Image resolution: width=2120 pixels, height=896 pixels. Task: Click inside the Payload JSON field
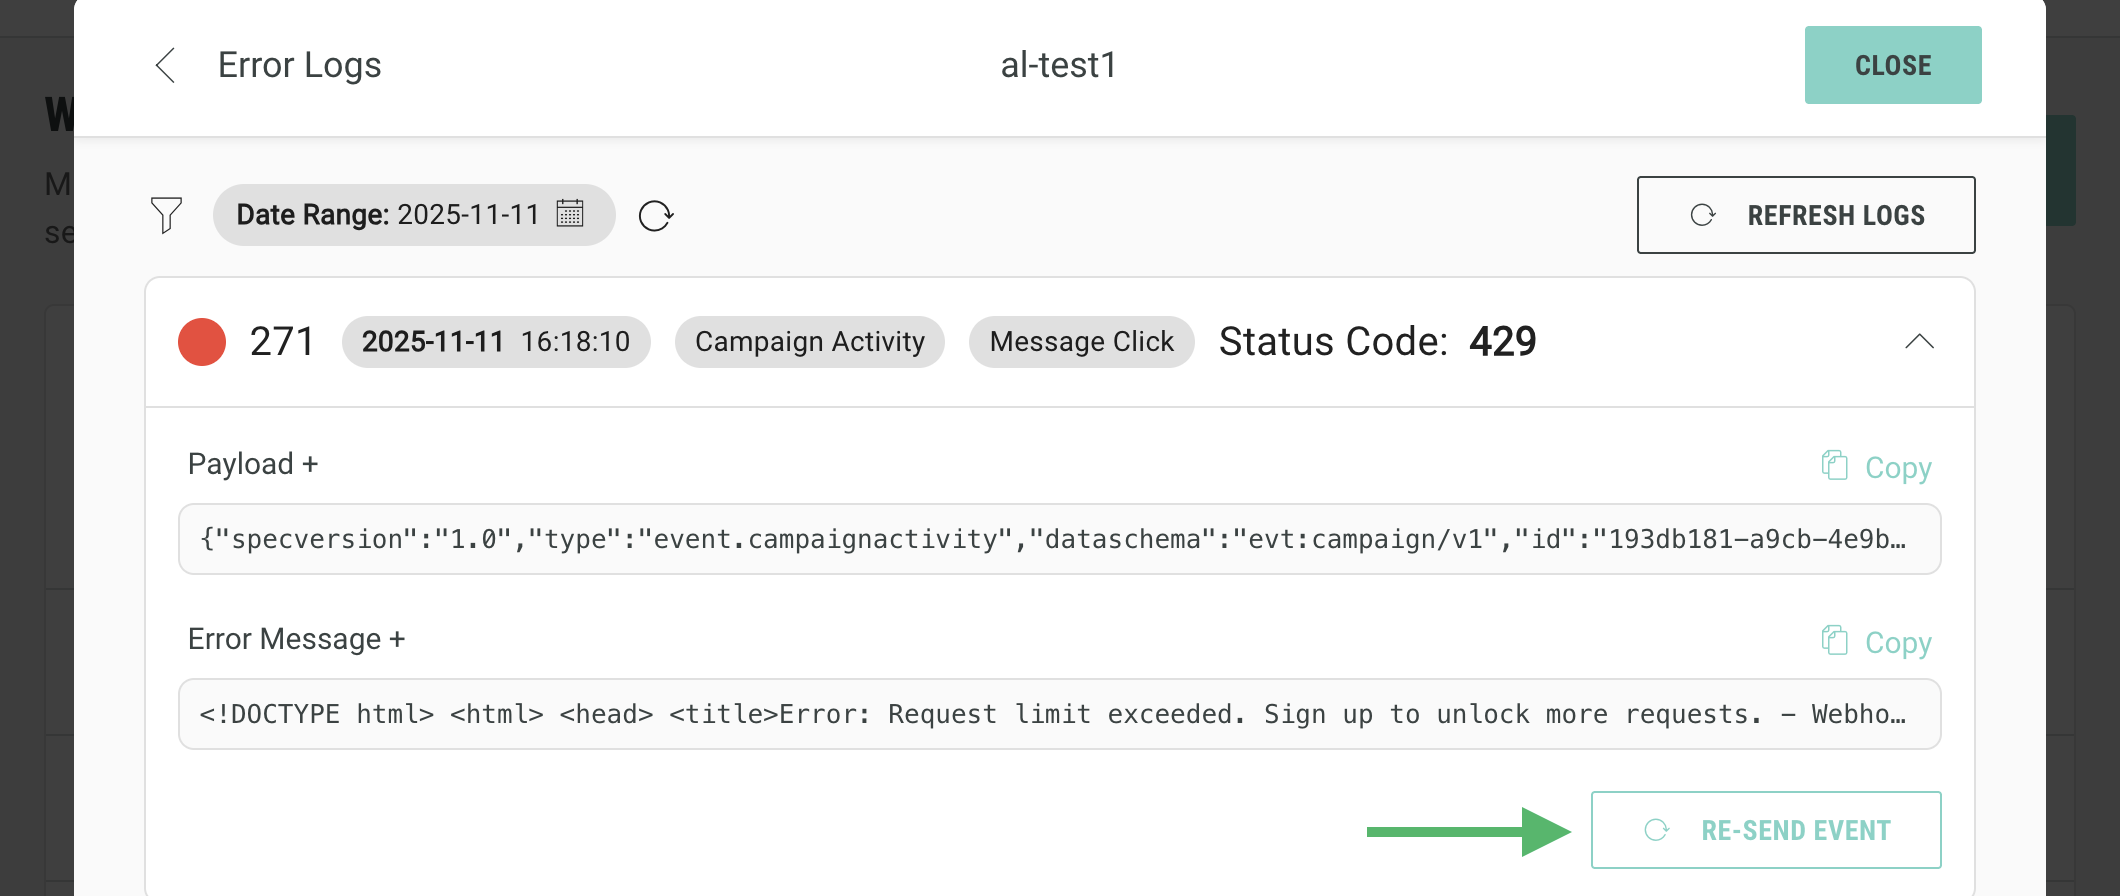(1058, 540)
